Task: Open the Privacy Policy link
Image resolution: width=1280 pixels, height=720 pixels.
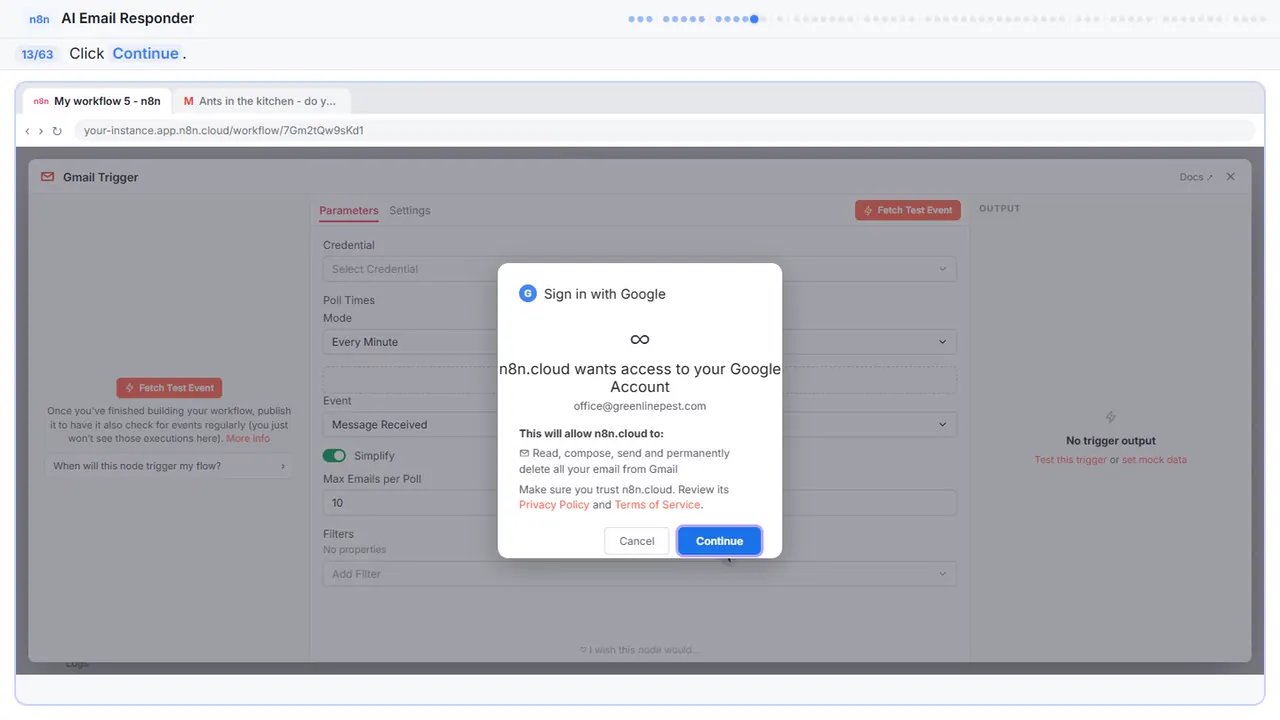Action: 554,505
